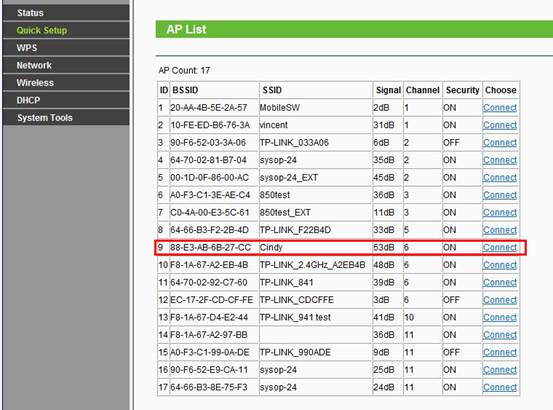Screen dimensions: 553x410
Task: Connect to TP-LINK_941 test network
Action: [500, 317]
